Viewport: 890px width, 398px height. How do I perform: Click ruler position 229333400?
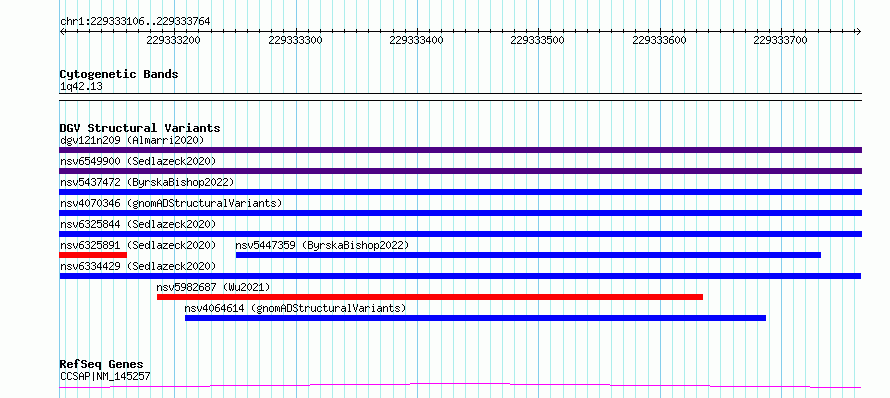pyautogui.click(x=417, y=40)
